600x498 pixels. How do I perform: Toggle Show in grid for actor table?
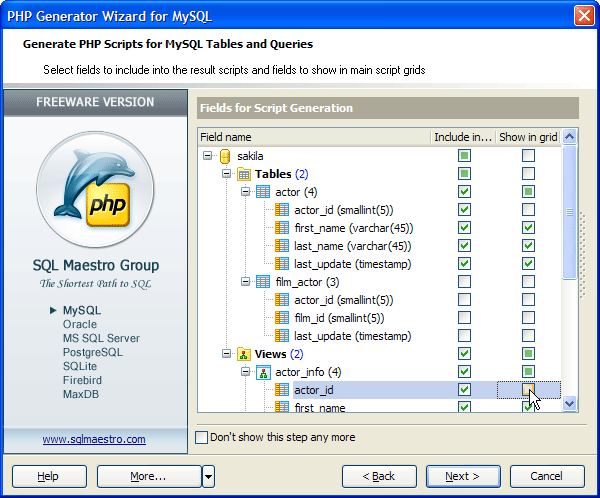pos(528,192)
